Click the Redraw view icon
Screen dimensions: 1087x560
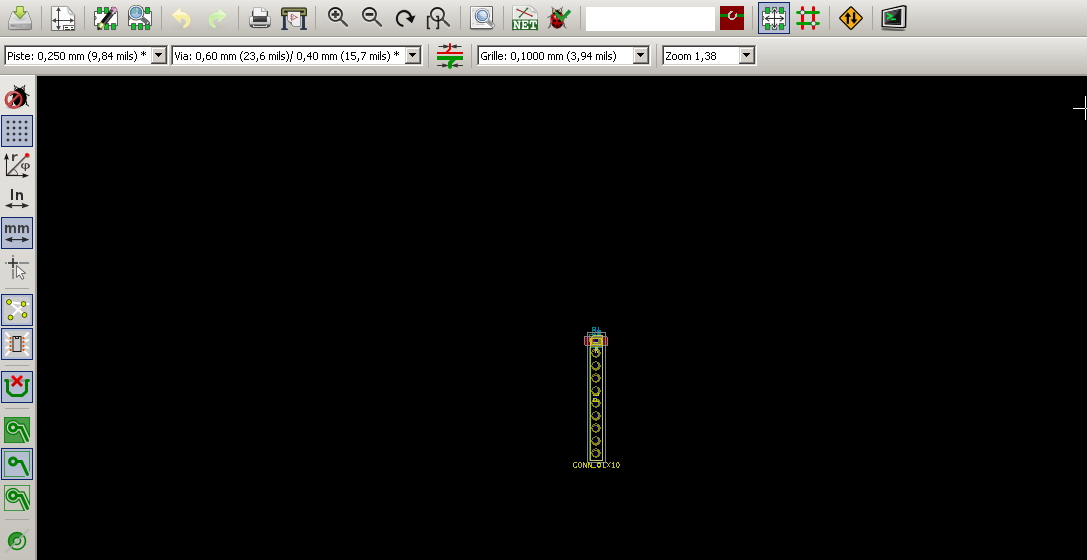(x=404, y=17)
